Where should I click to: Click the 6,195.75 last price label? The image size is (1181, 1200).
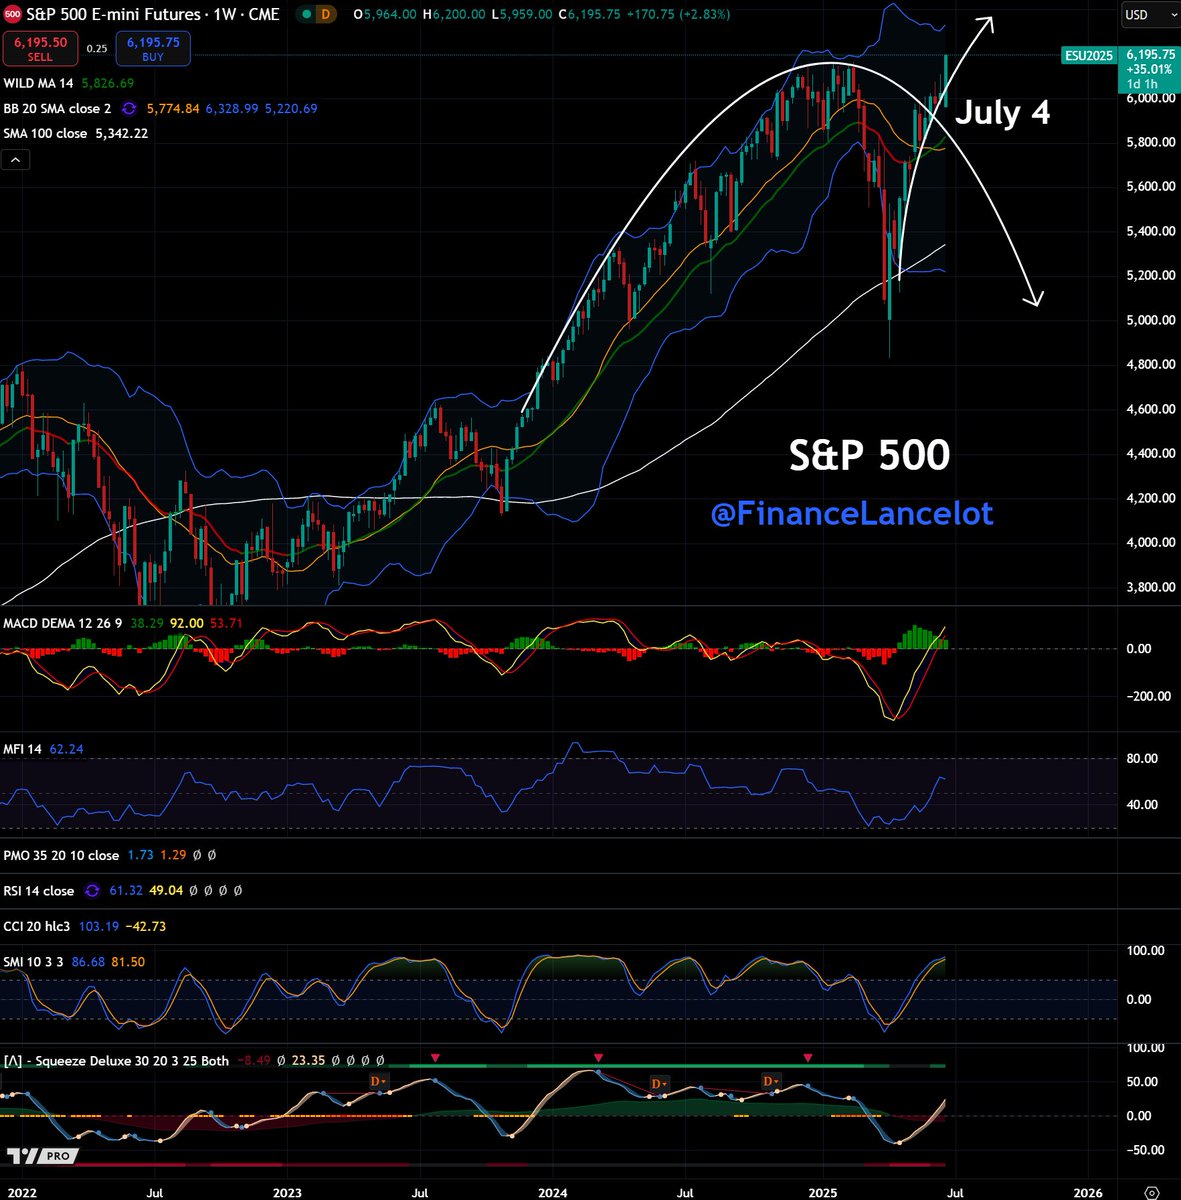[x=1149, y=54]
